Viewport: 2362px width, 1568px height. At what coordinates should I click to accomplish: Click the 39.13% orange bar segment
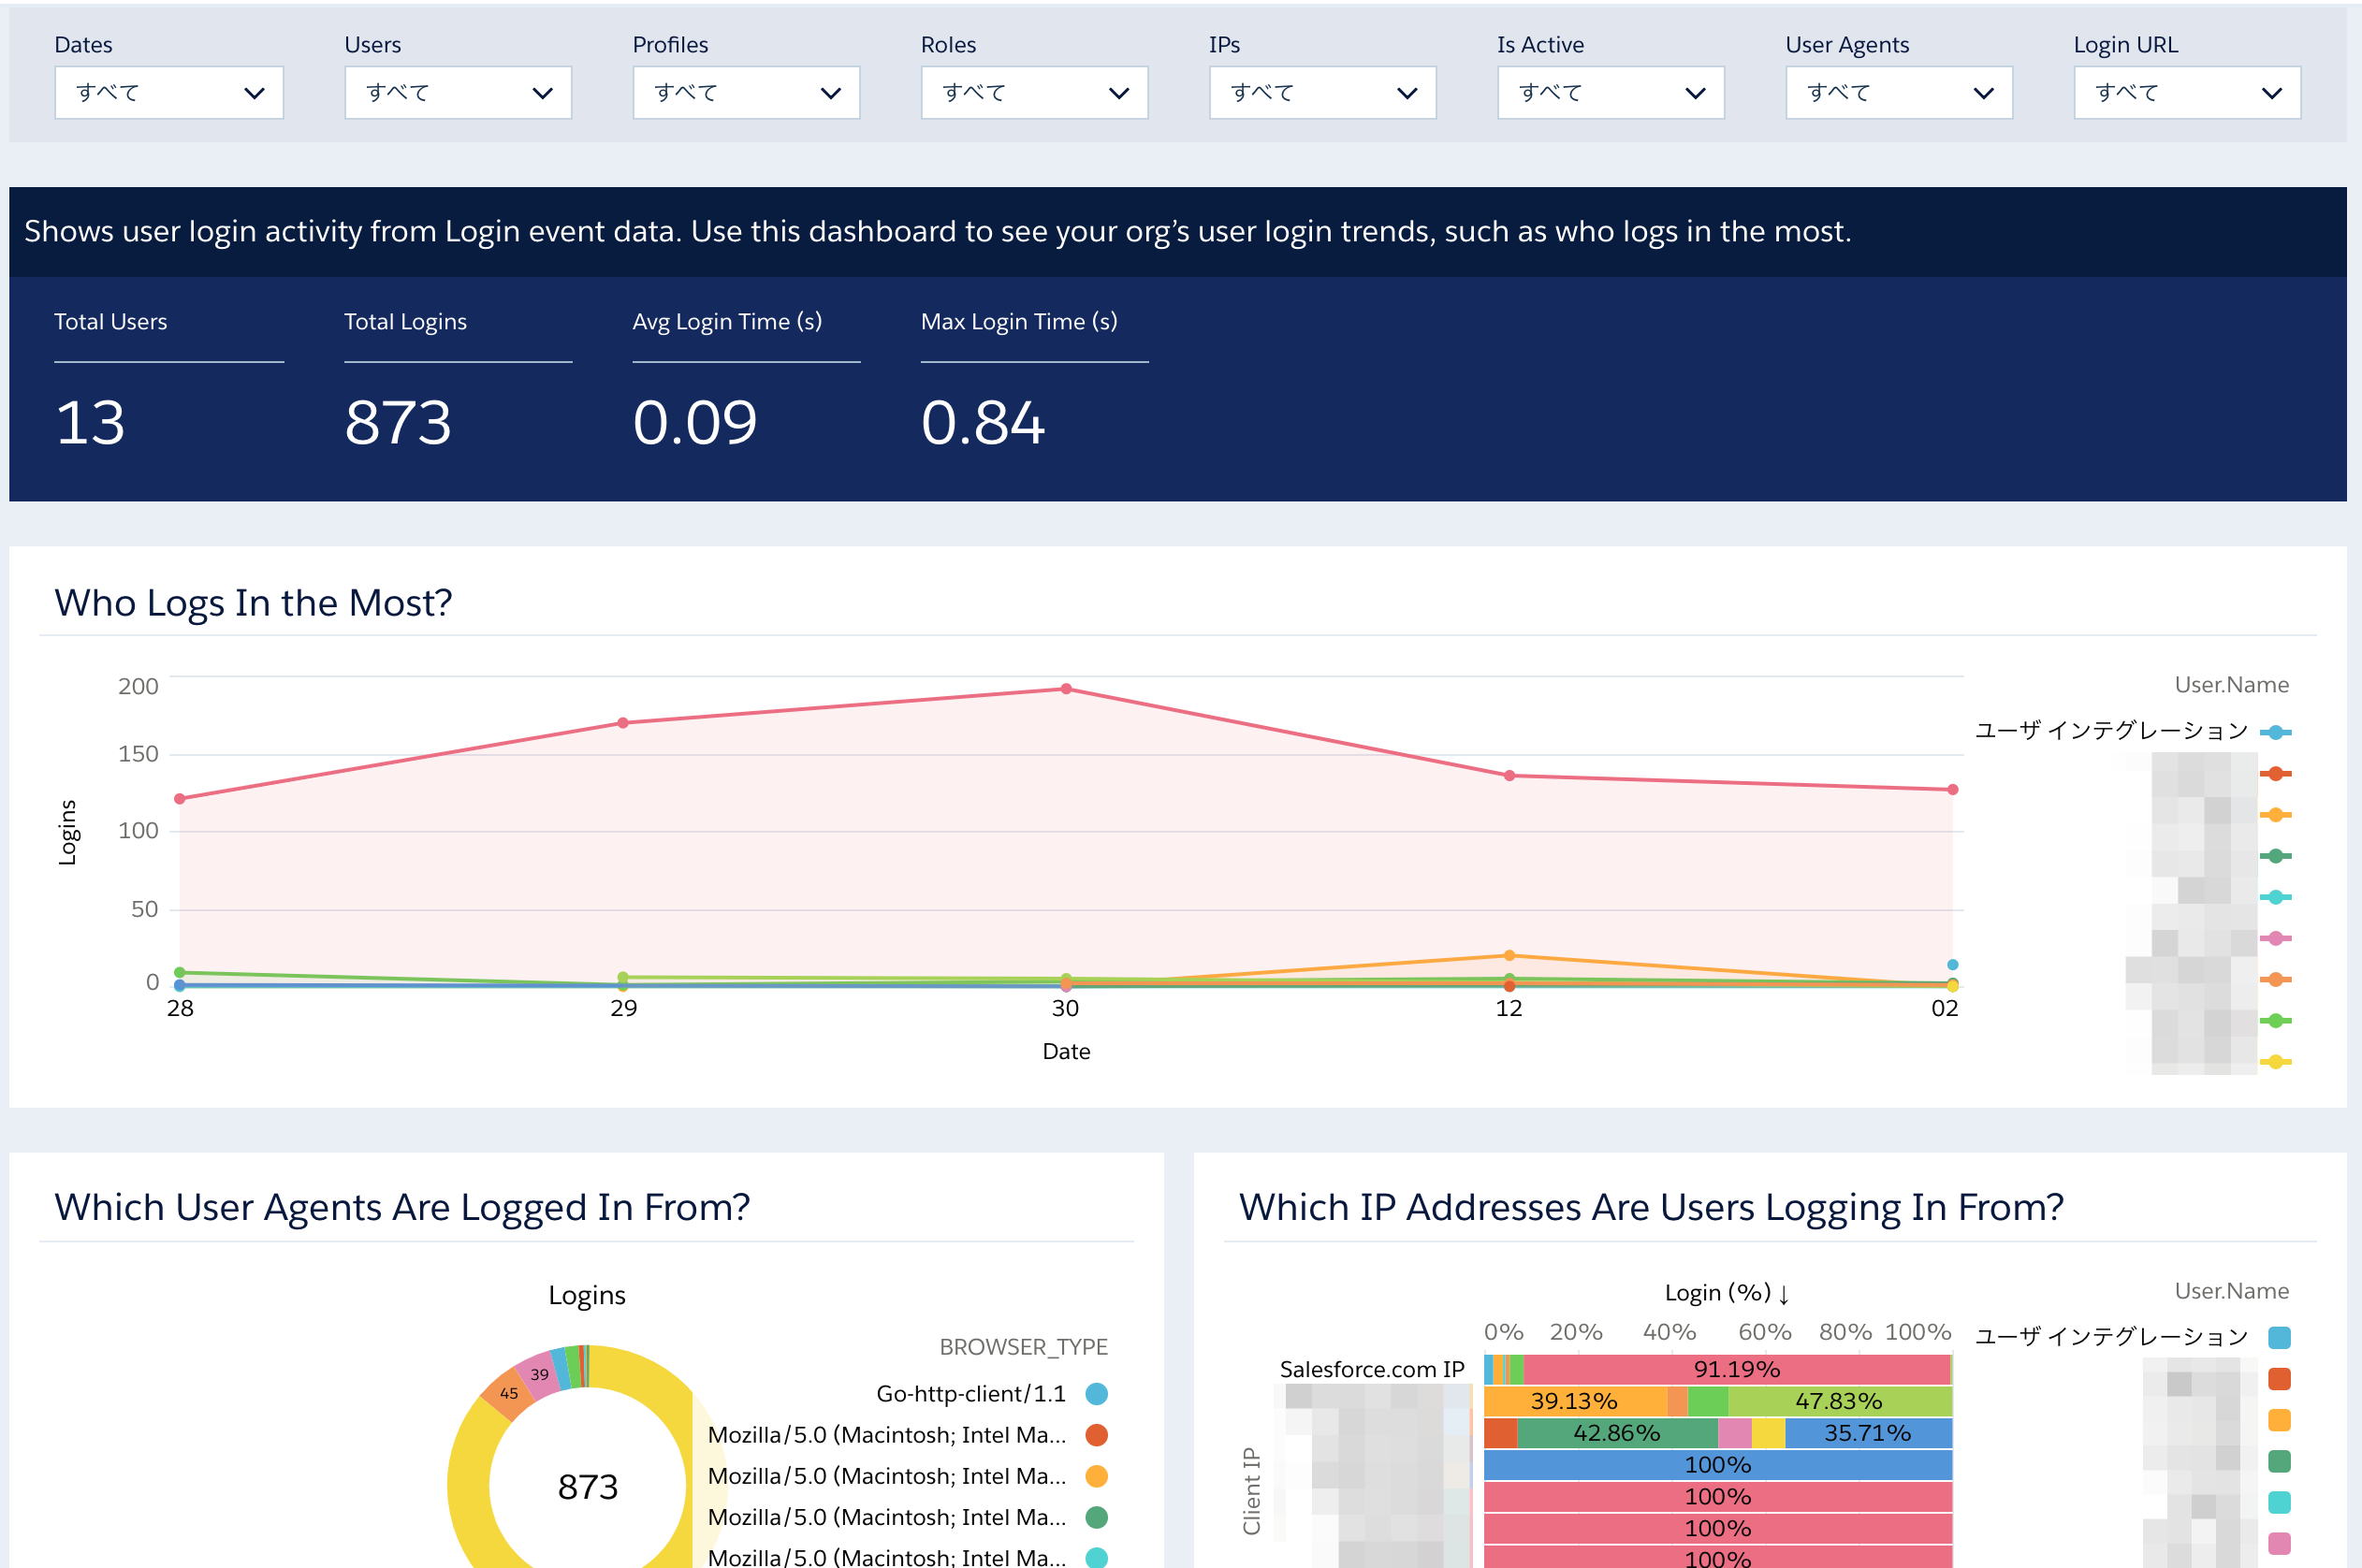click(x=1575, y=1401)
